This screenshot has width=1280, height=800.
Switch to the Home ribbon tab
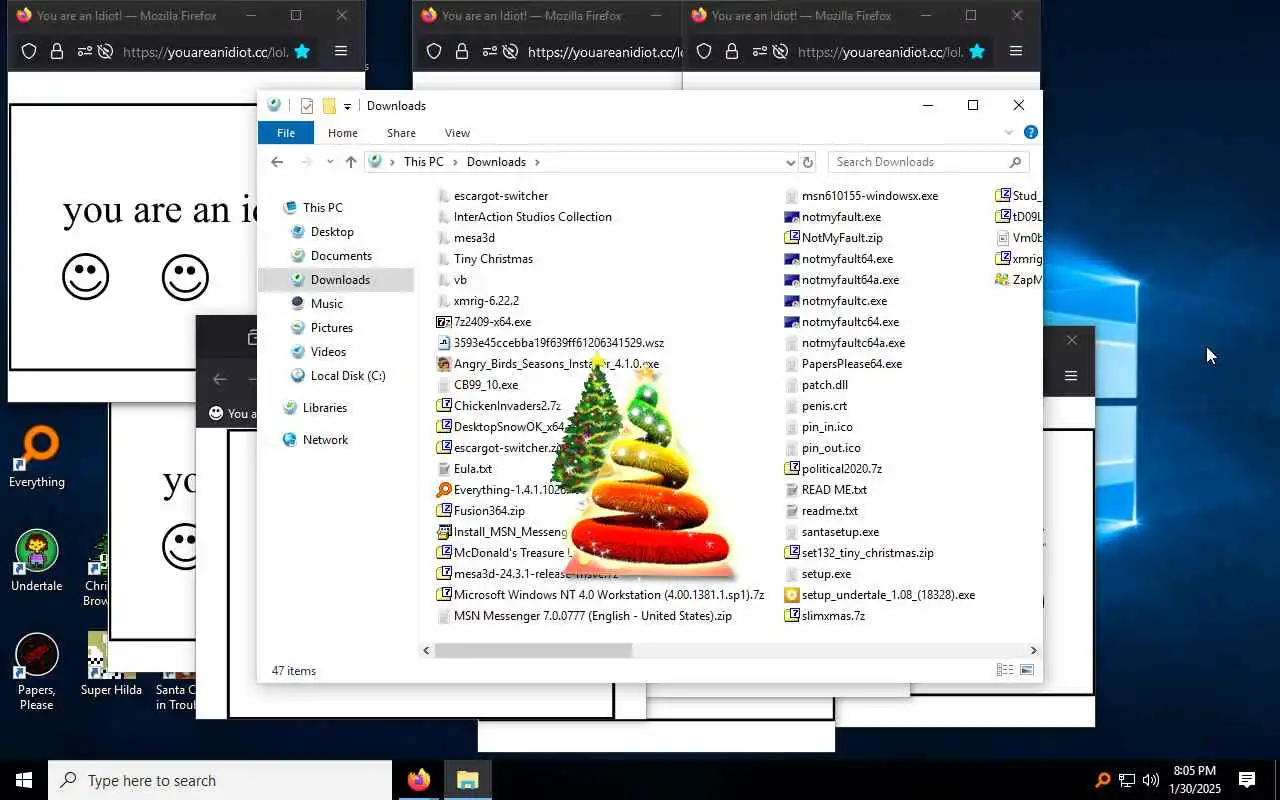coord(342,133)
